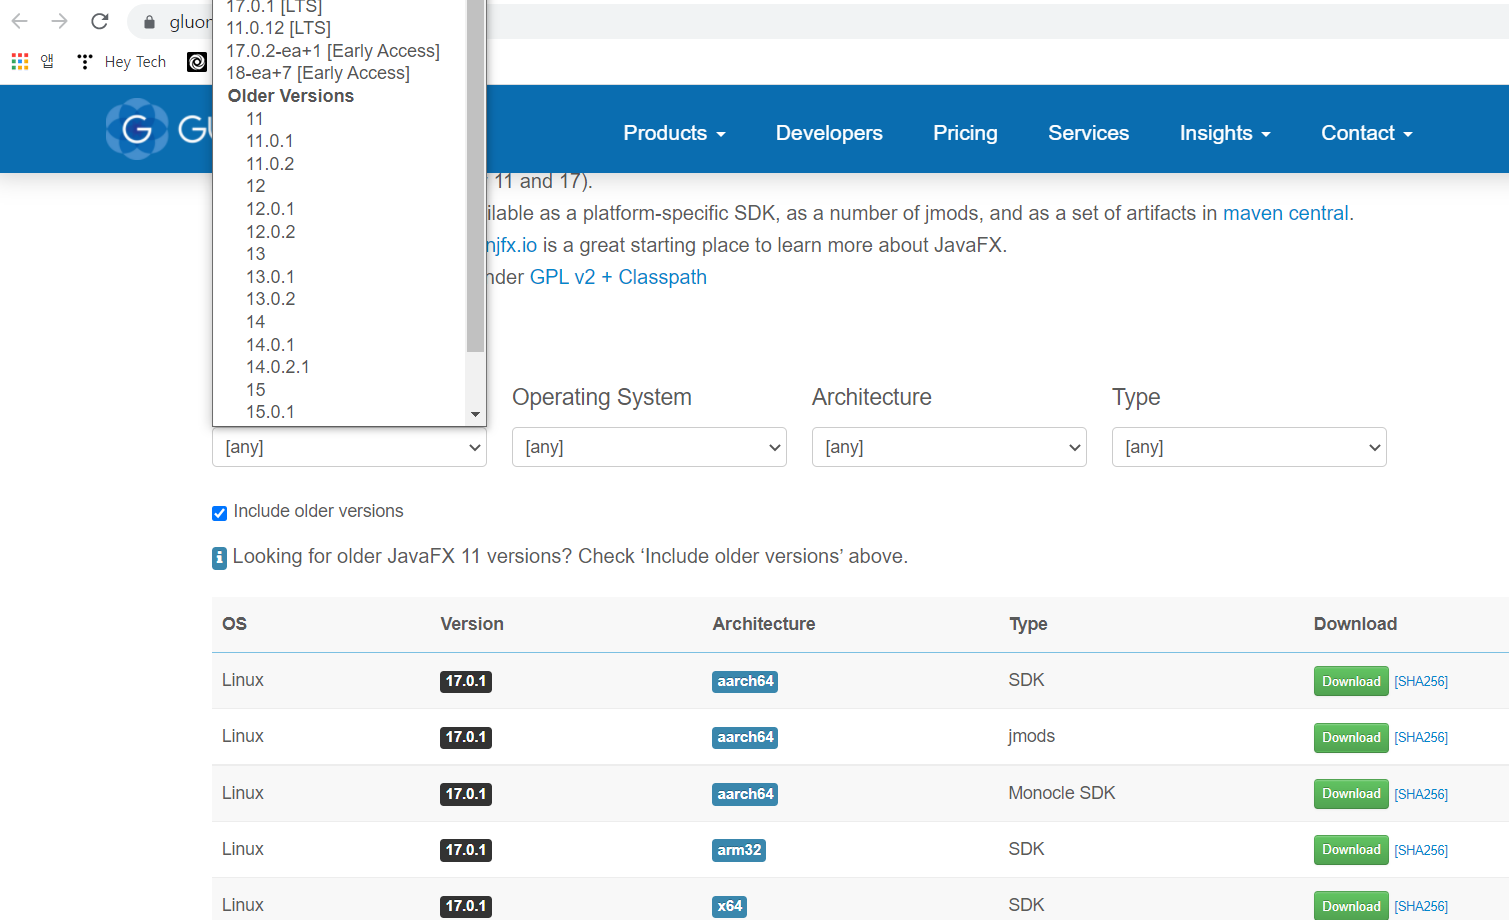Open the Operating System dropdown
This screenshot has height=920, width=1509.
click(649, 447)
